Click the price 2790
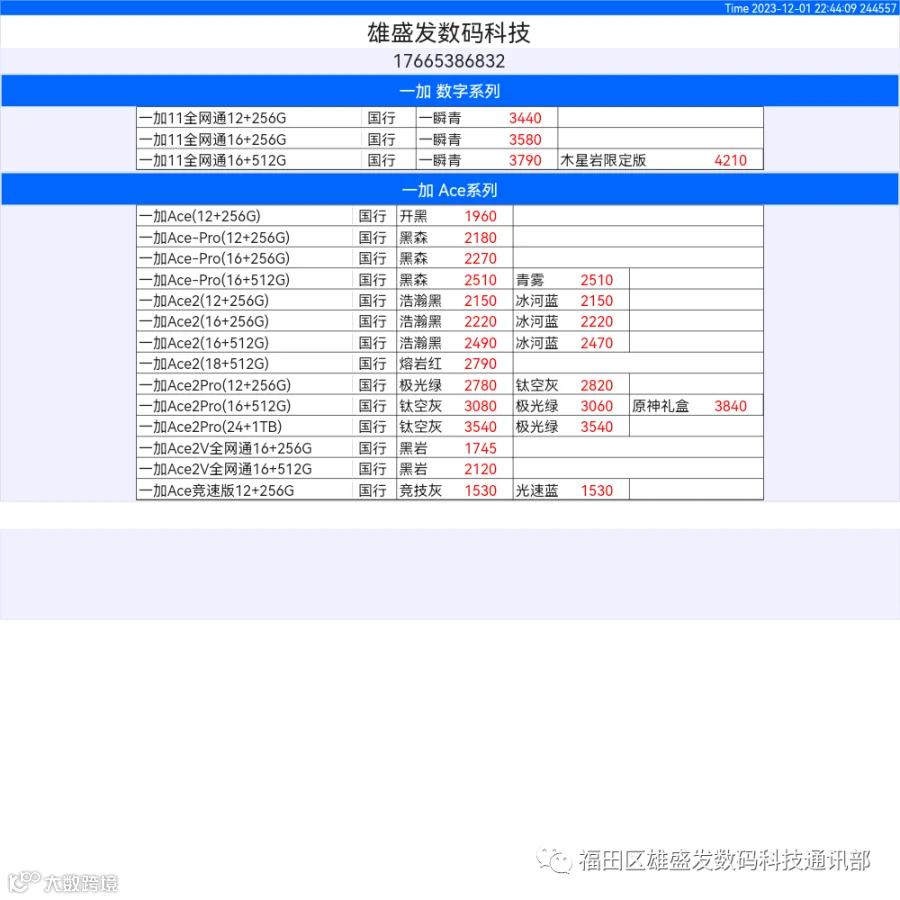 (x=480, y=364)
